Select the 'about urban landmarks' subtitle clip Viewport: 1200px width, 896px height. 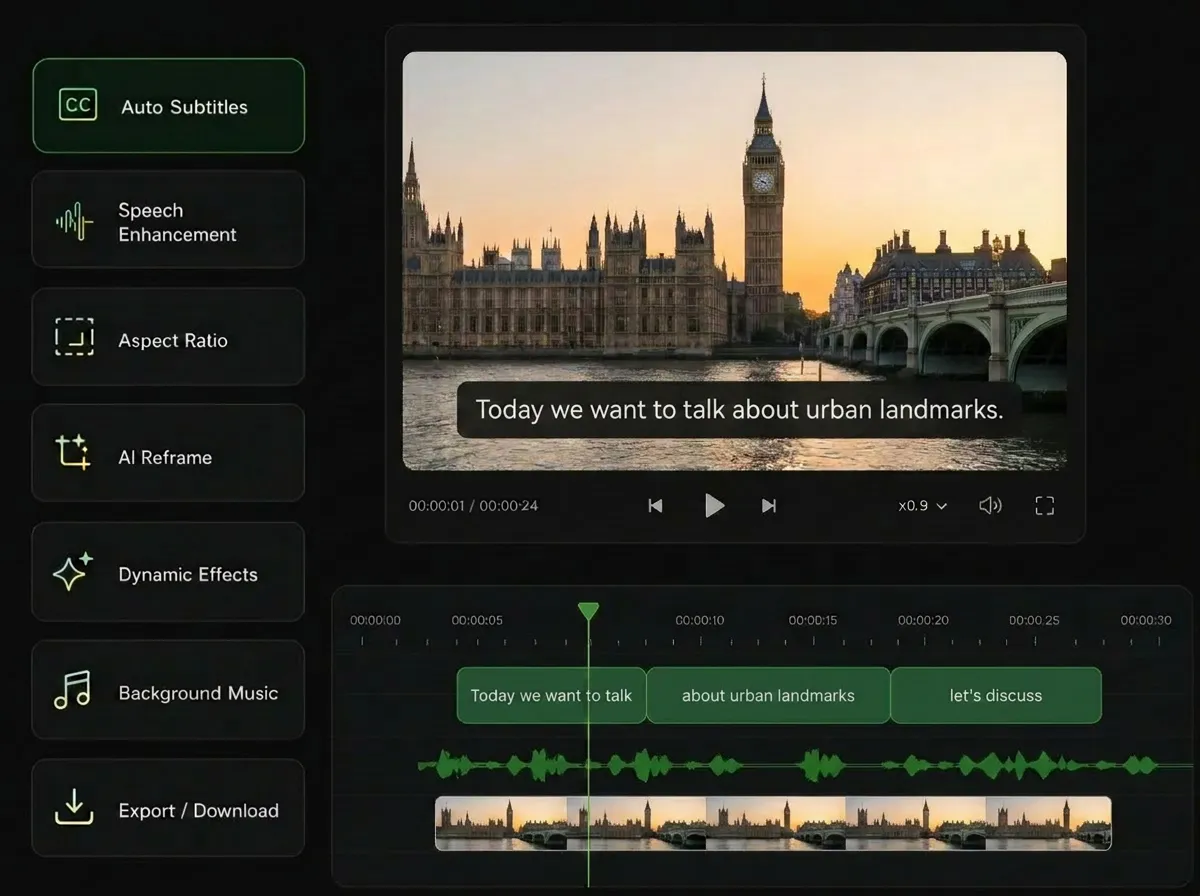click(768, 695)
